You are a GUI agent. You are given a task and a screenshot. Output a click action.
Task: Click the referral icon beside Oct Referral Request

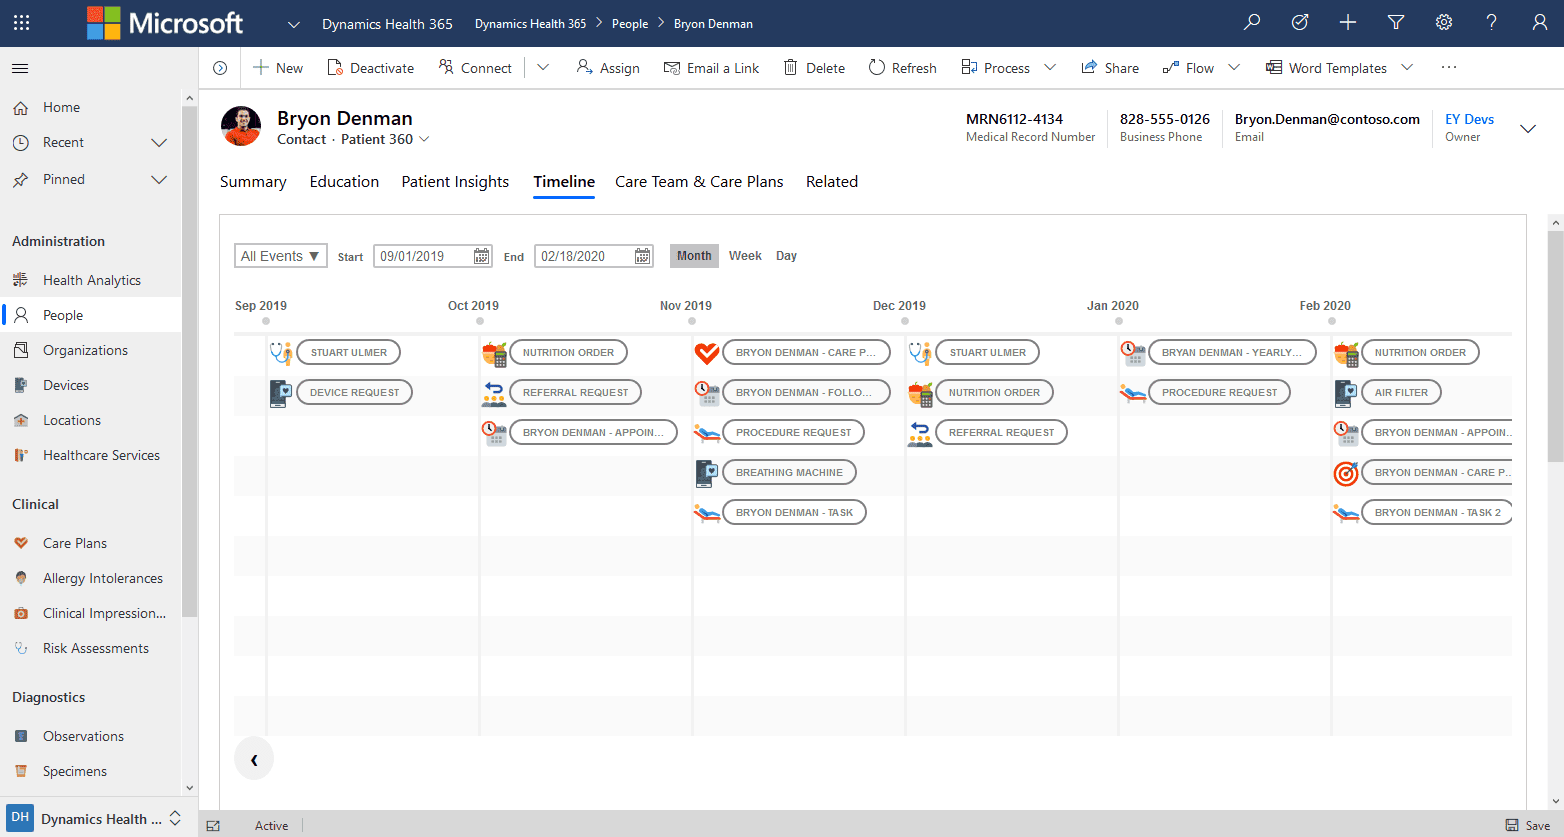494,393
